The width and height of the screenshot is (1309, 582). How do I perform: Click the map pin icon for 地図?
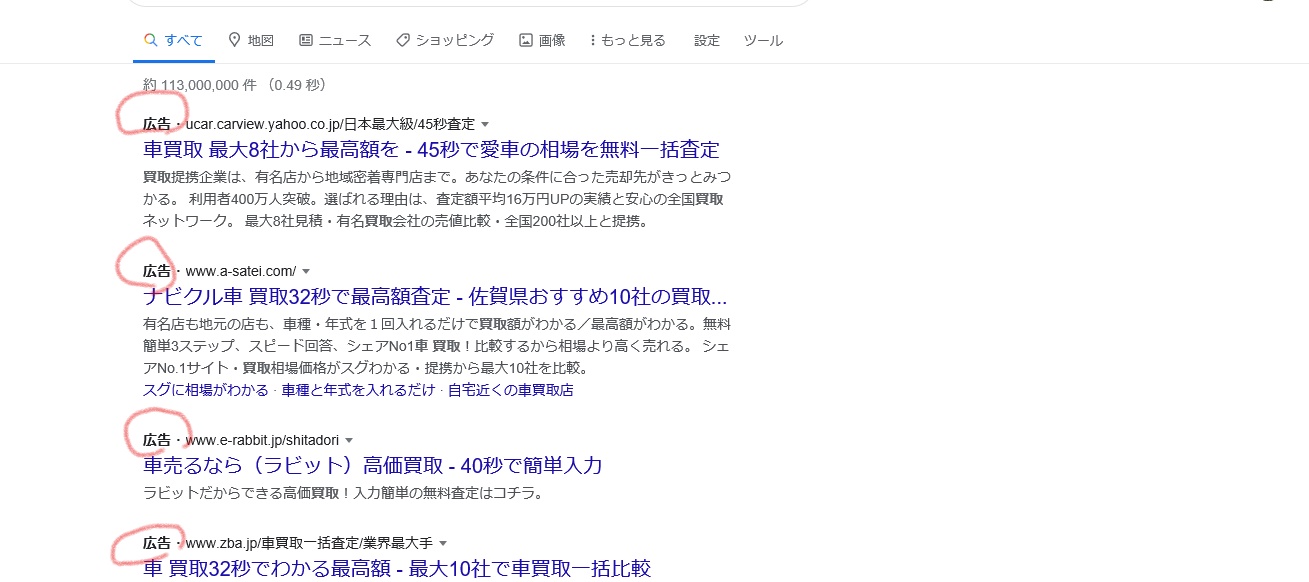(235, 40)
